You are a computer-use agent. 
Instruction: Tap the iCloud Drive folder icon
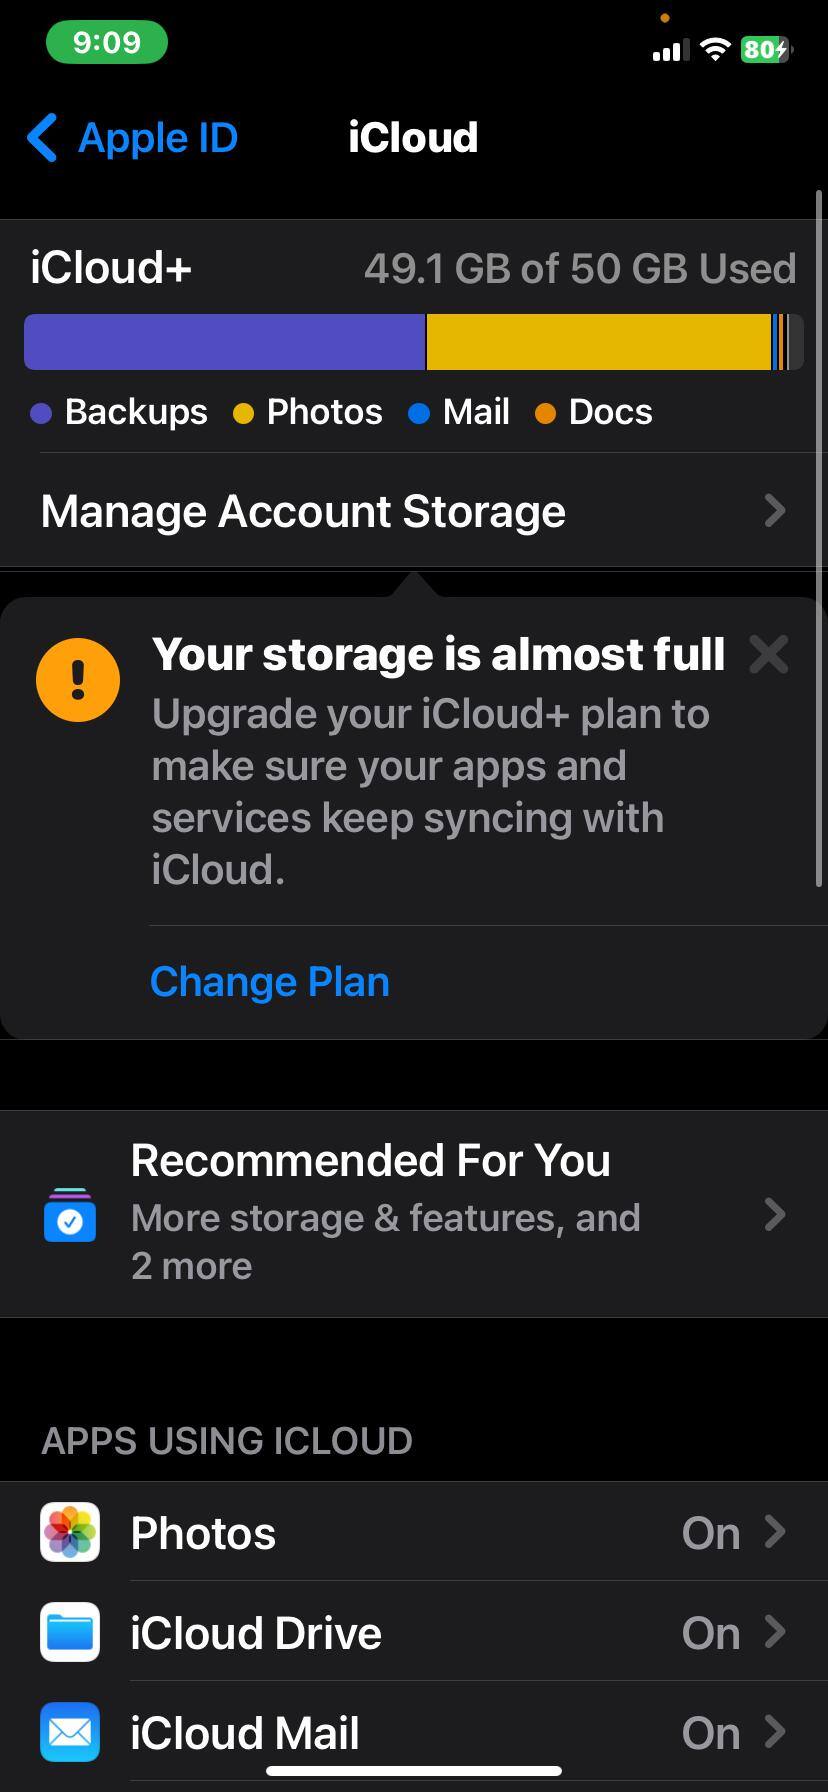point(70,1632)
